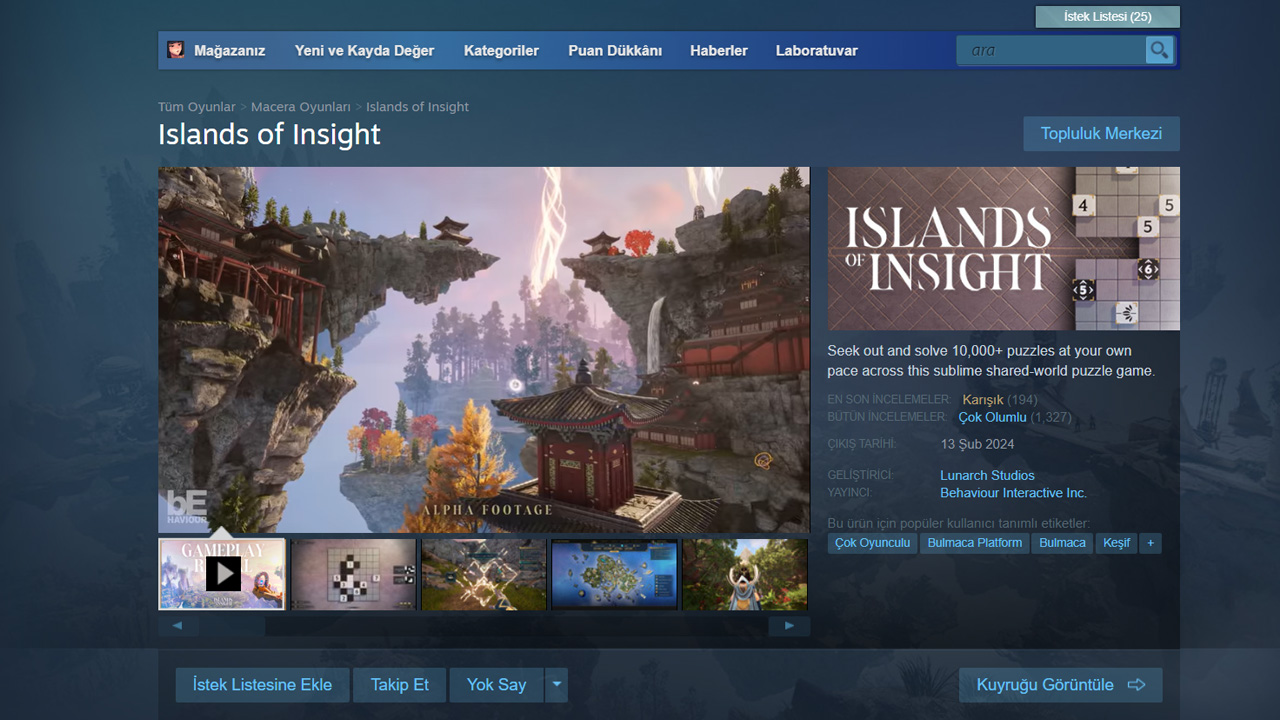Image resolution: width=1280 pixels, height=720 pixels.
Task: Open the Behaviour Interactive Inc. publisher link
Action: pyautogui.click(x=1013, y=493)
